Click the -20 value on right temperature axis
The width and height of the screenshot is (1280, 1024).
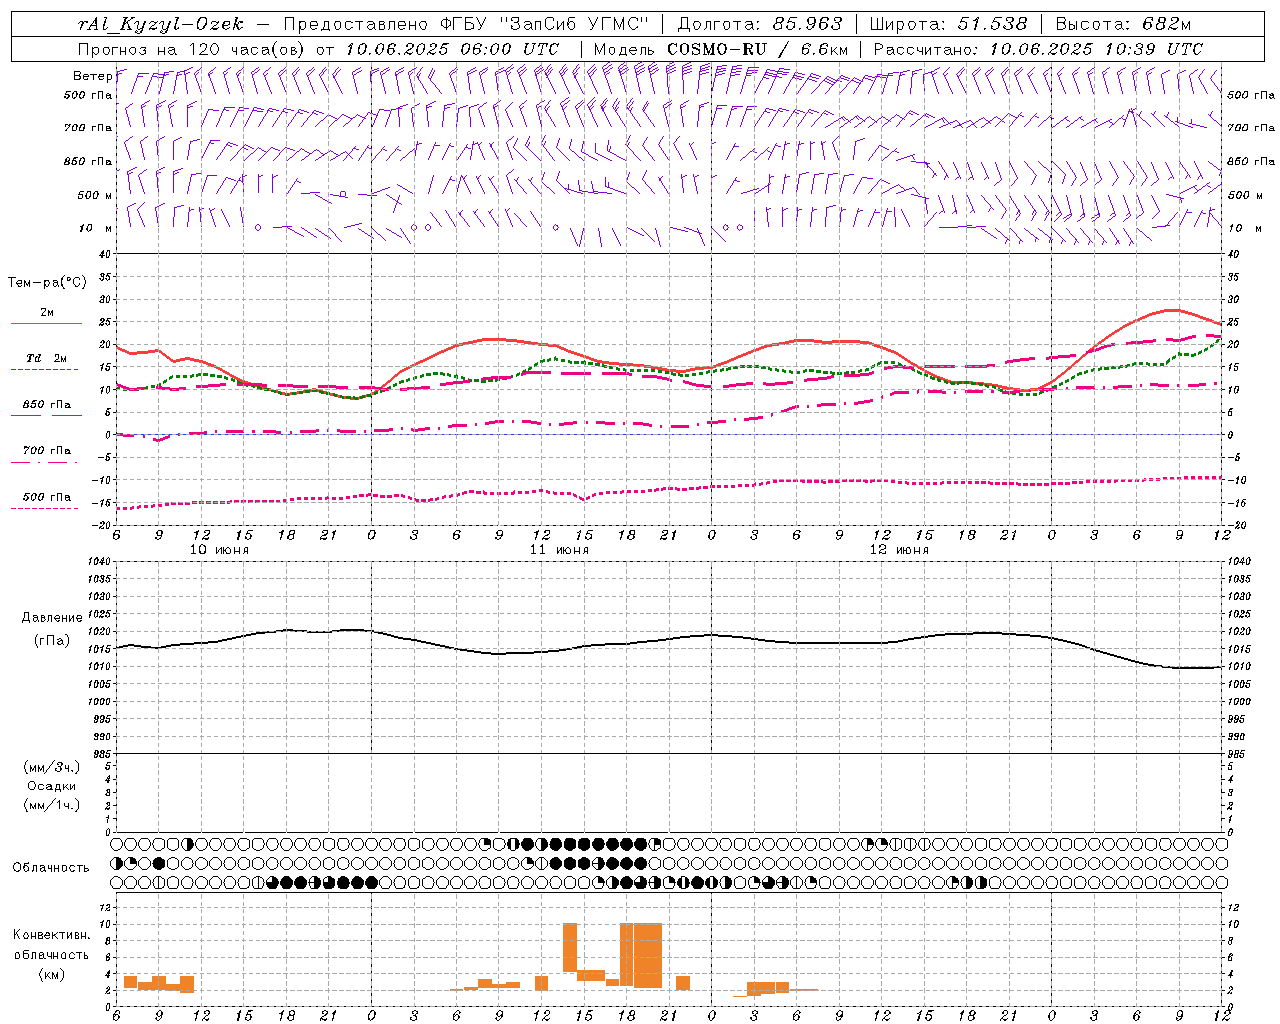[1236, 525]
